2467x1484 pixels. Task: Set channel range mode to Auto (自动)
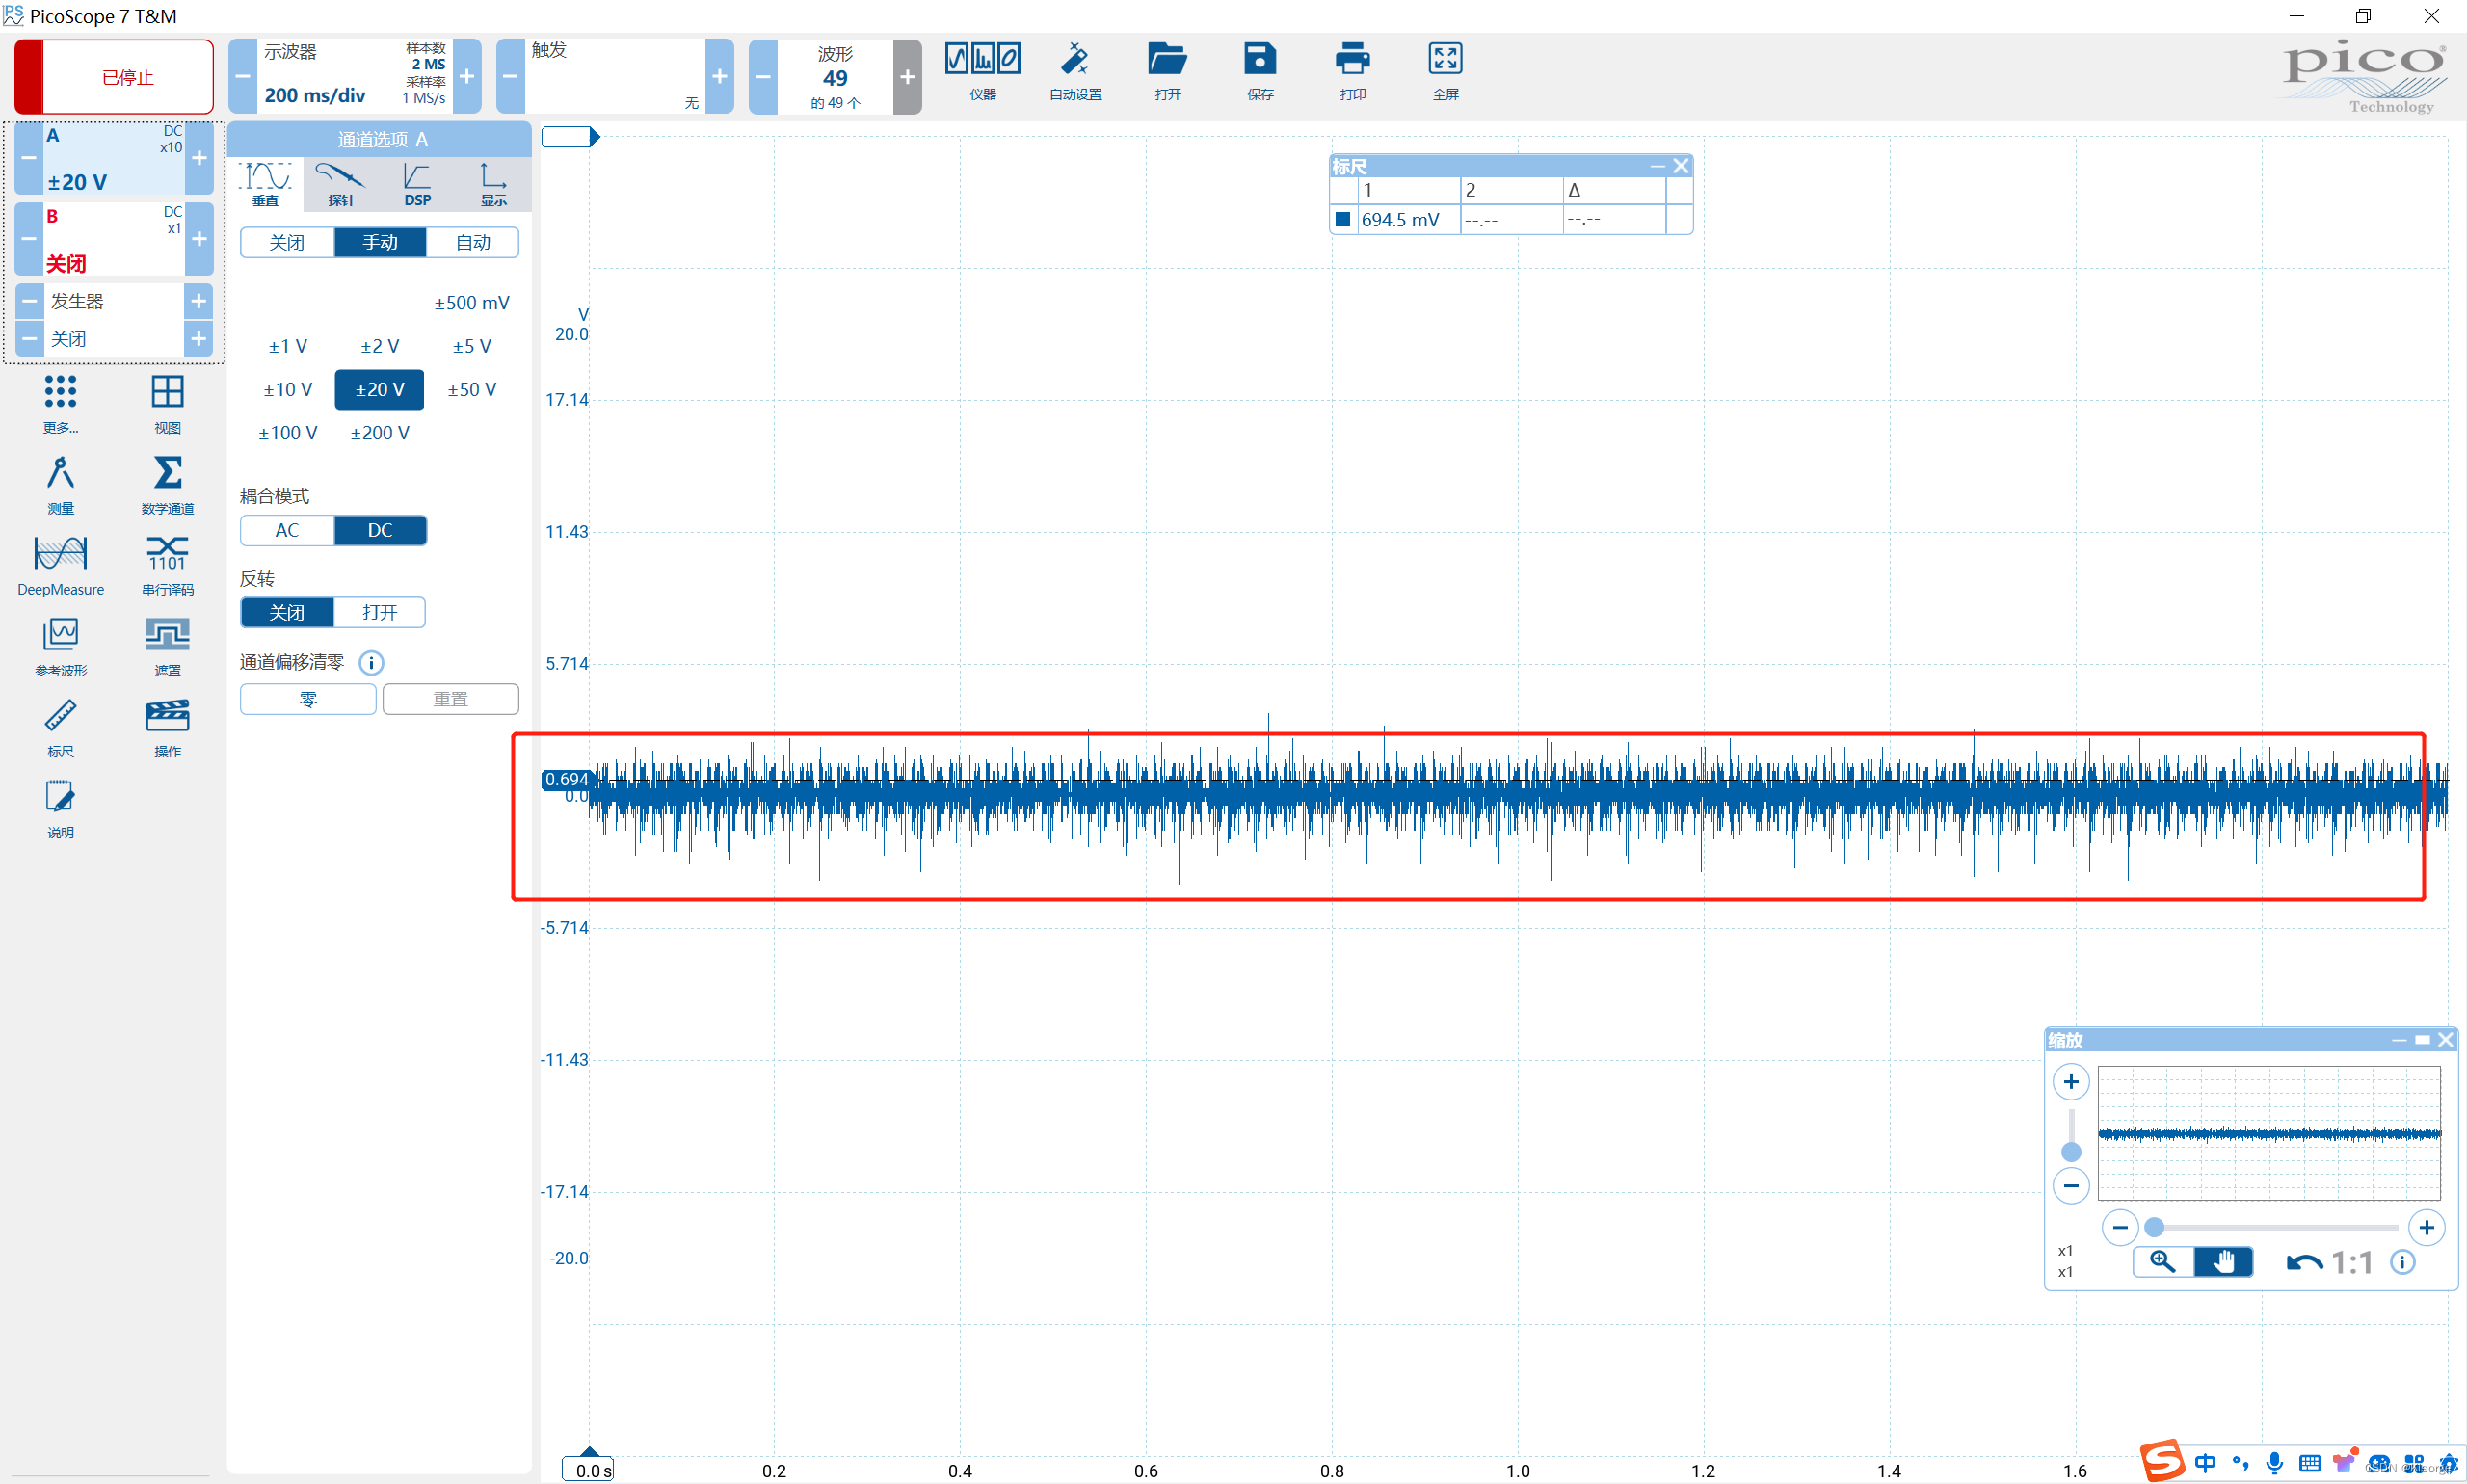[x=472, y=242]
